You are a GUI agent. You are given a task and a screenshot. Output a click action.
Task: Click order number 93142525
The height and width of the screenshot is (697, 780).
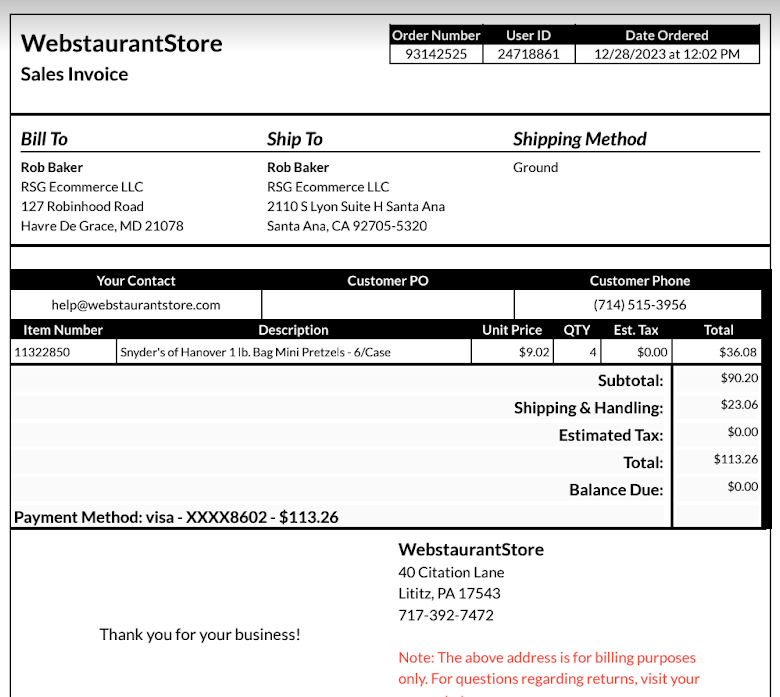click(436, 54)
